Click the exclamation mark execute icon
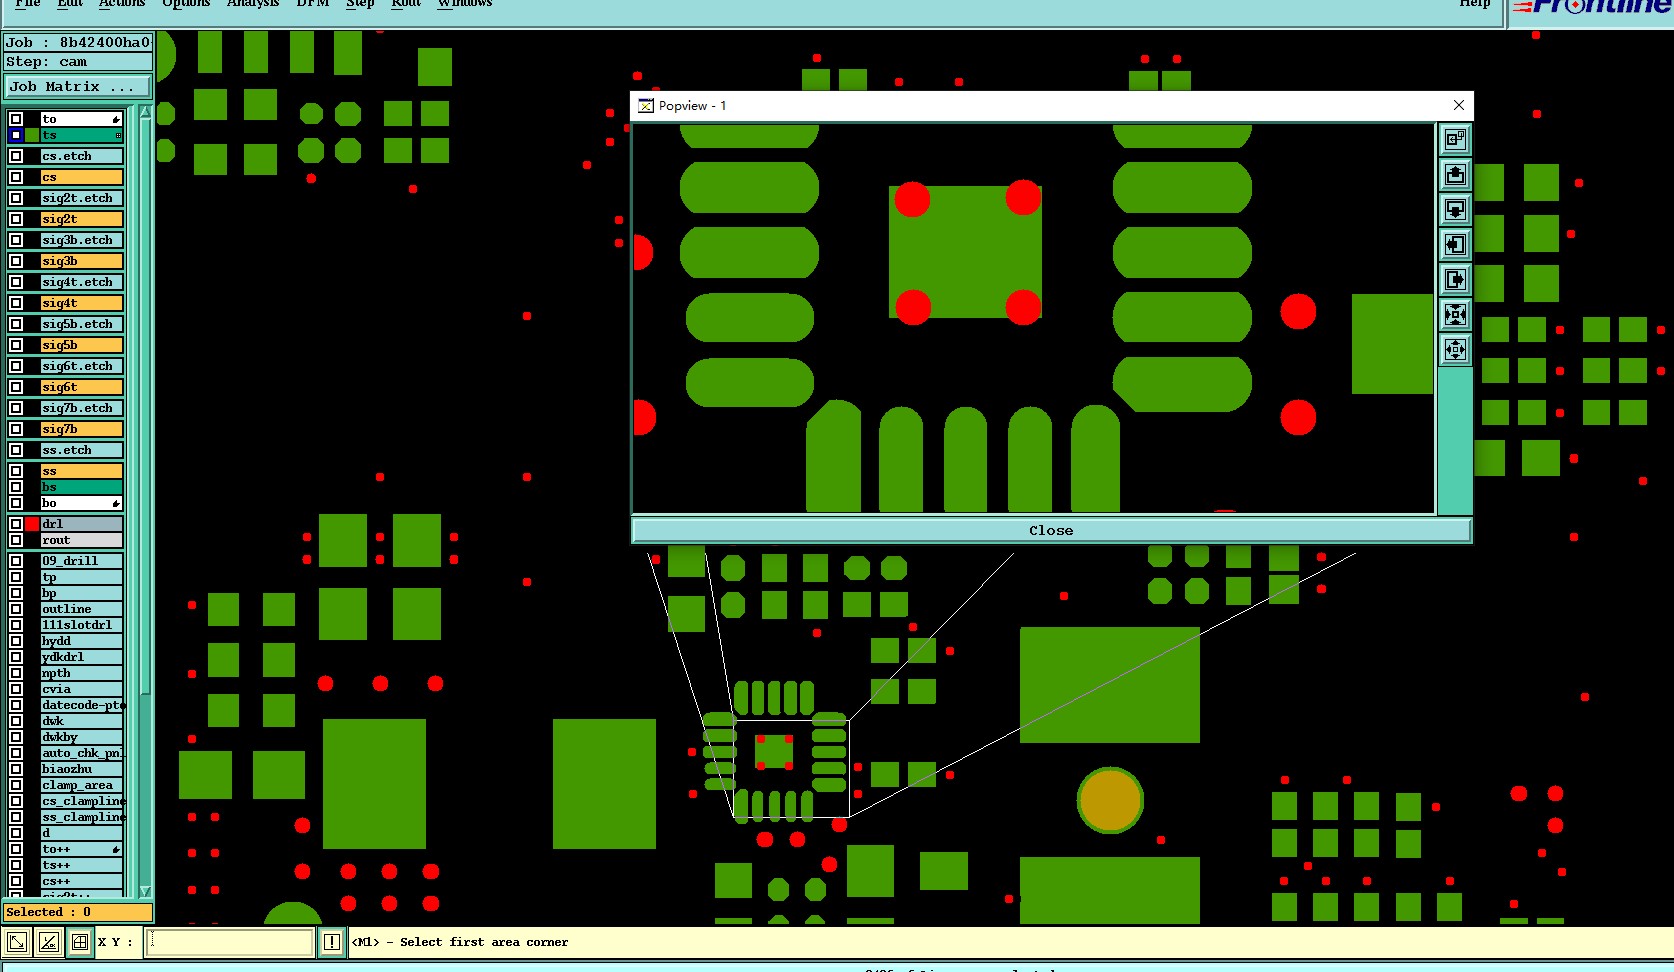Image resolution: width=1674 pixels, height=972 pixels. click(332, 942)
